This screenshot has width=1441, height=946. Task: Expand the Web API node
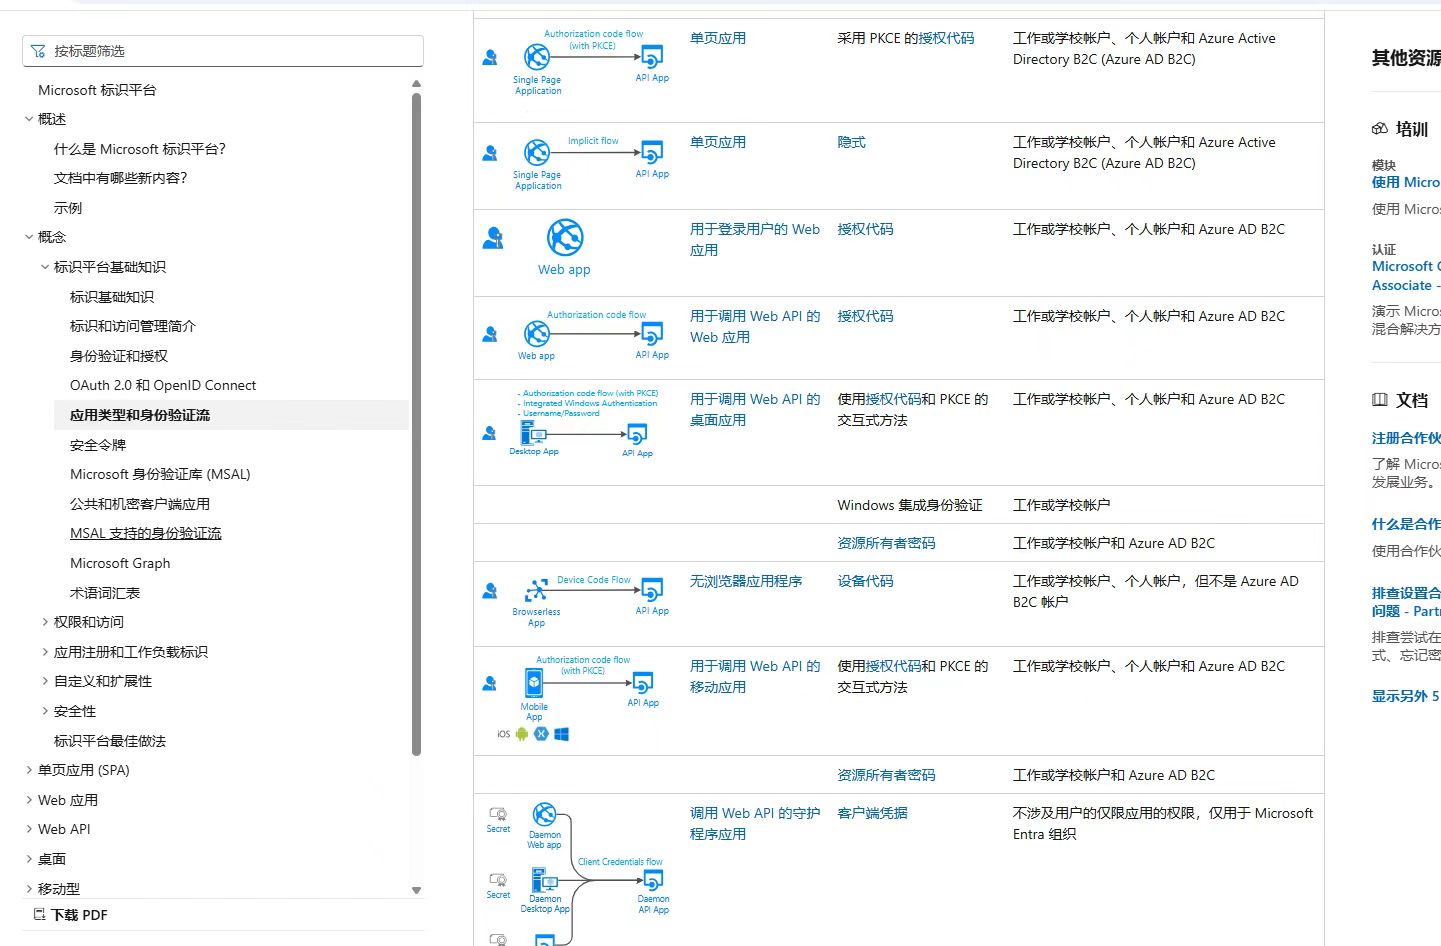(x=28, y=829)
